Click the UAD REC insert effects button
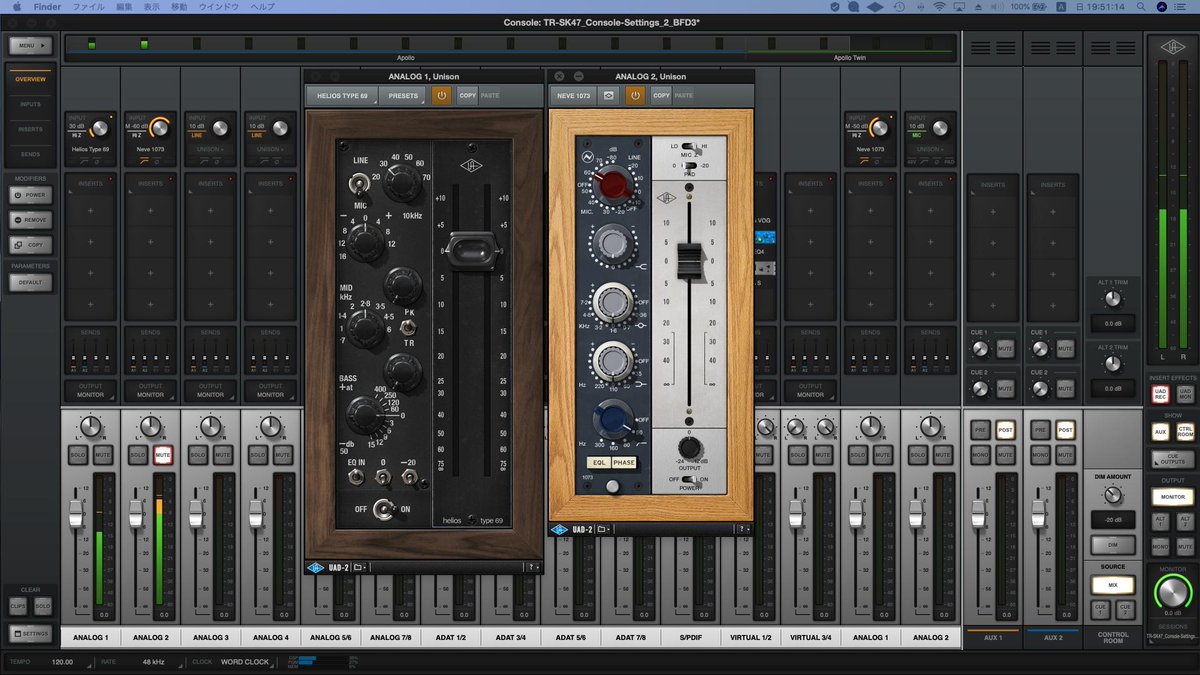The width and height of the screenshot is (1200, 675). point(1160,395)
